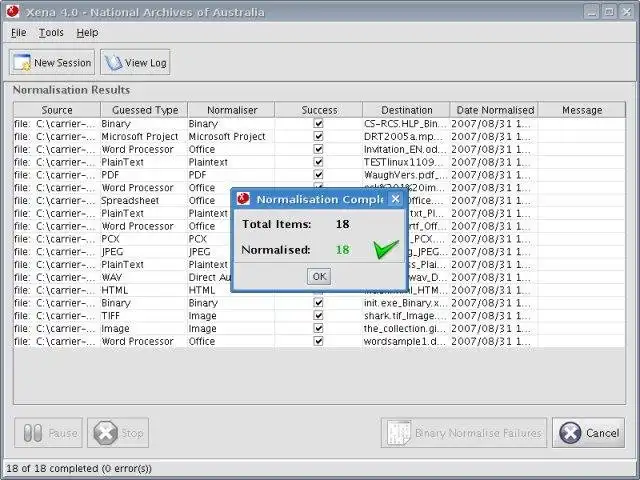
Task: Toggle Success checkbox for DRT2005a.mp row
Action: point(318,136)
